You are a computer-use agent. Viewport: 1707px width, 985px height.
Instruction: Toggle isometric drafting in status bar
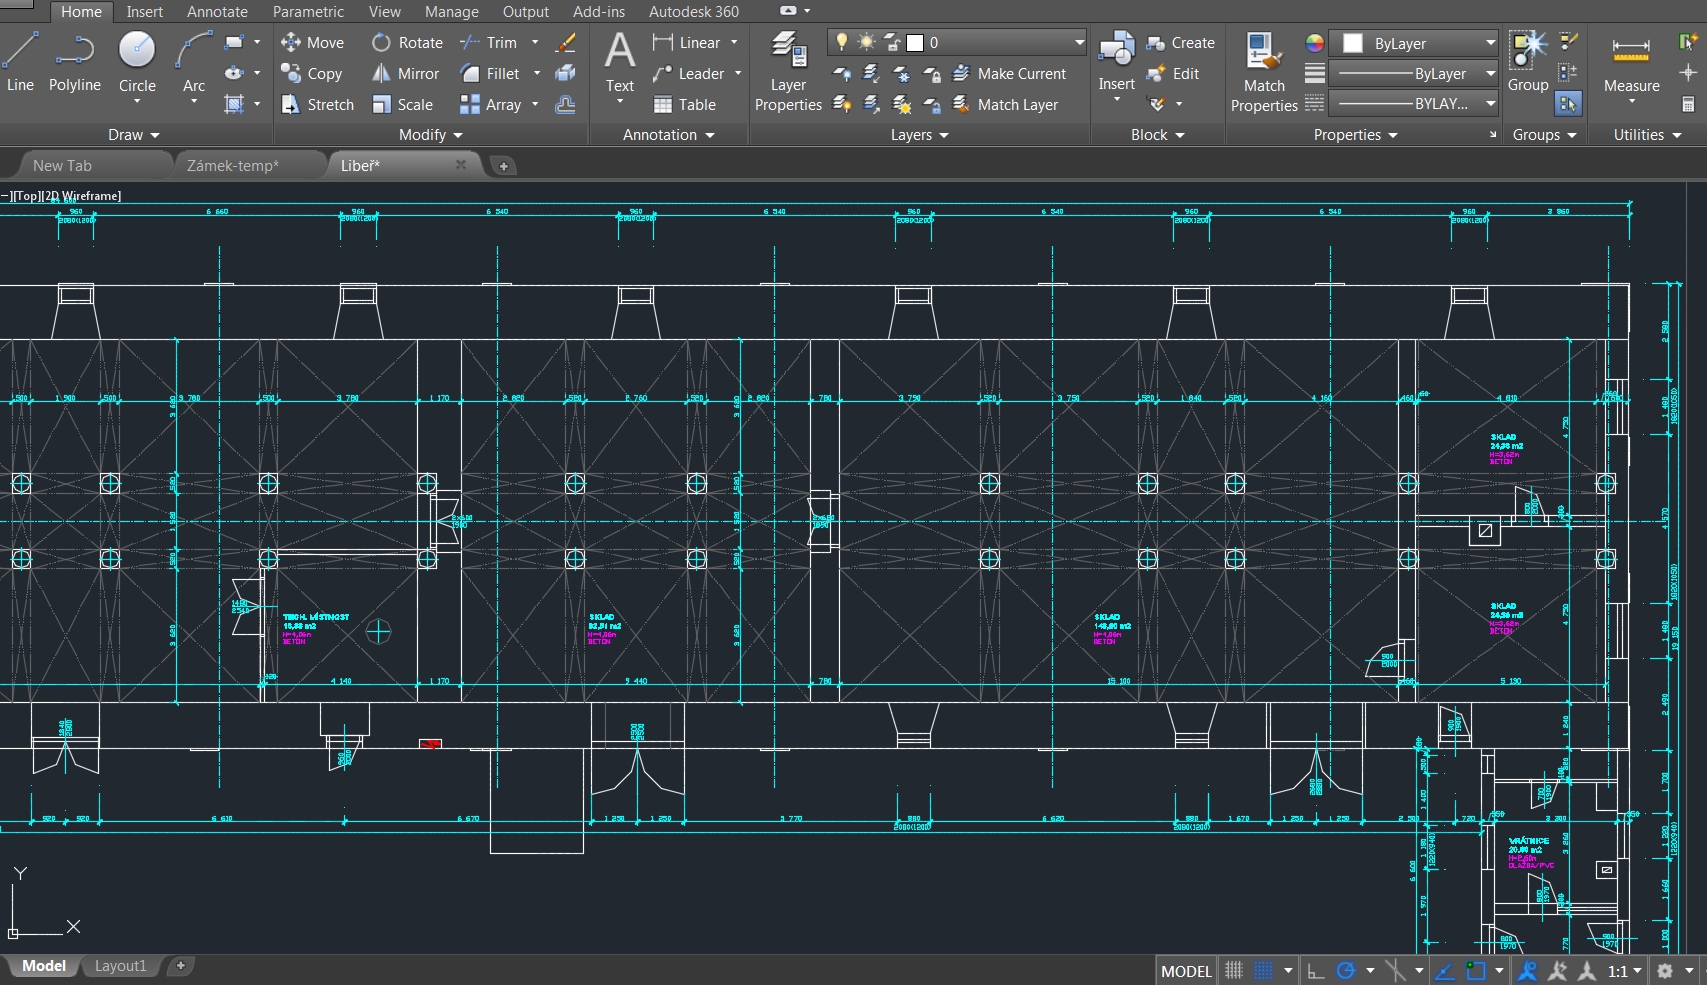tap(1395, 970)
